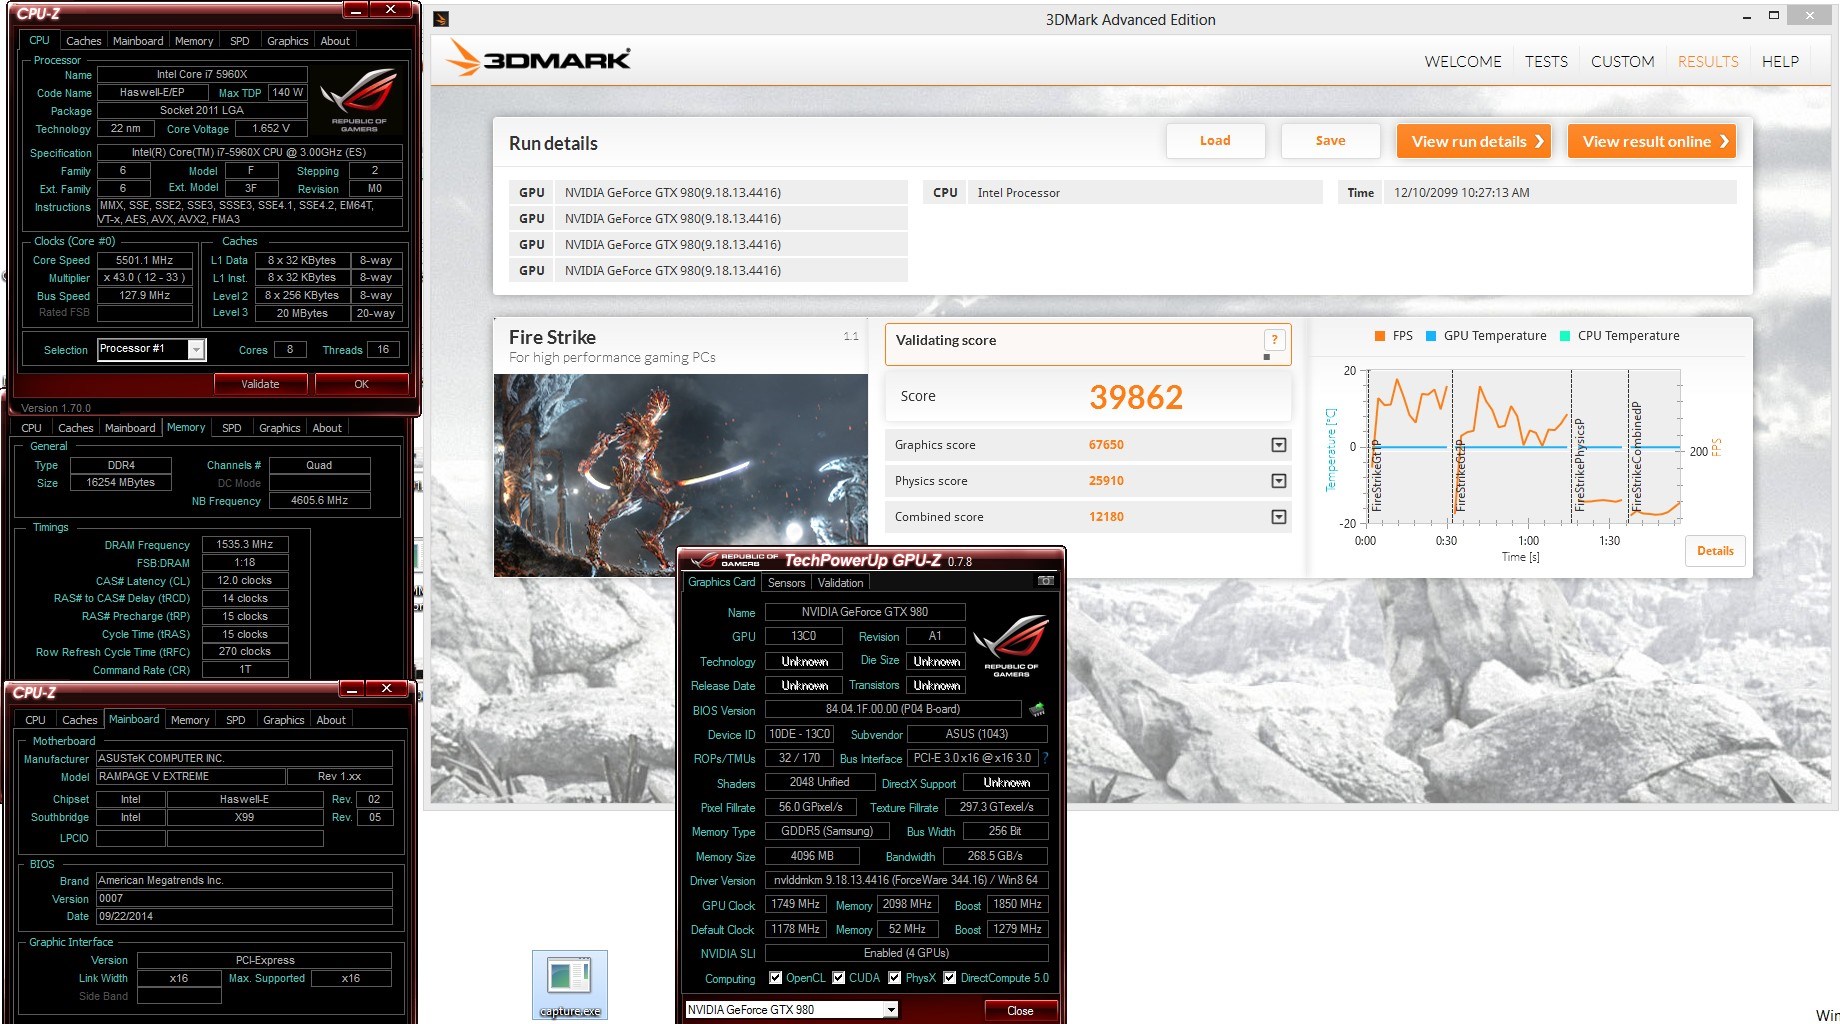Click the BIOS Version field in GPU-Z
This screenshot has height=1024, width=1840.
pos(893,709)
